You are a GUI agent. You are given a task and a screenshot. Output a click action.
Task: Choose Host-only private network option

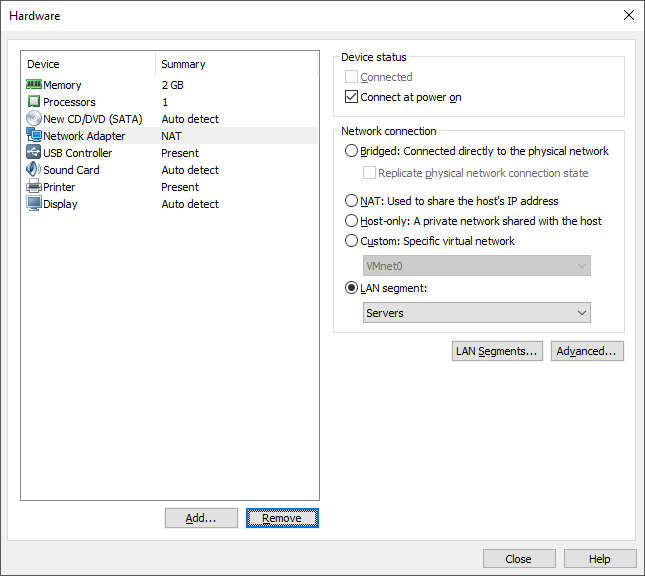(351, 221)
